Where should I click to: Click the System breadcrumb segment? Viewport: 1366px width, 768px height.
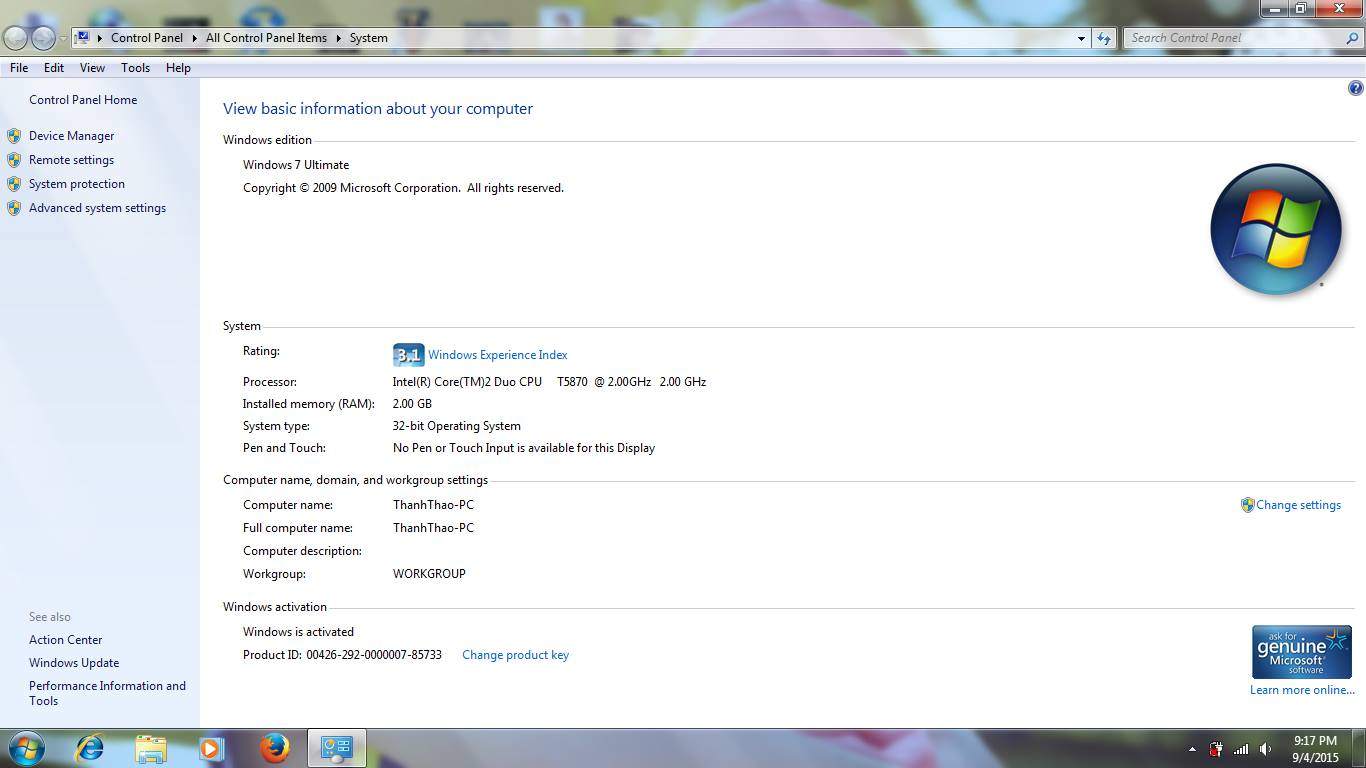368,38
